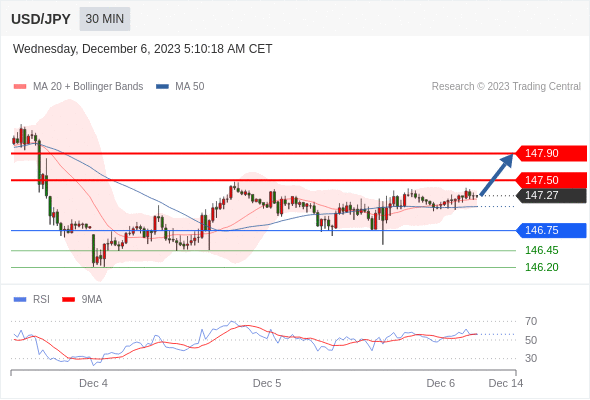Click the blue upward forecast arrow
This screenshot has height=400, width=590.
497,175
